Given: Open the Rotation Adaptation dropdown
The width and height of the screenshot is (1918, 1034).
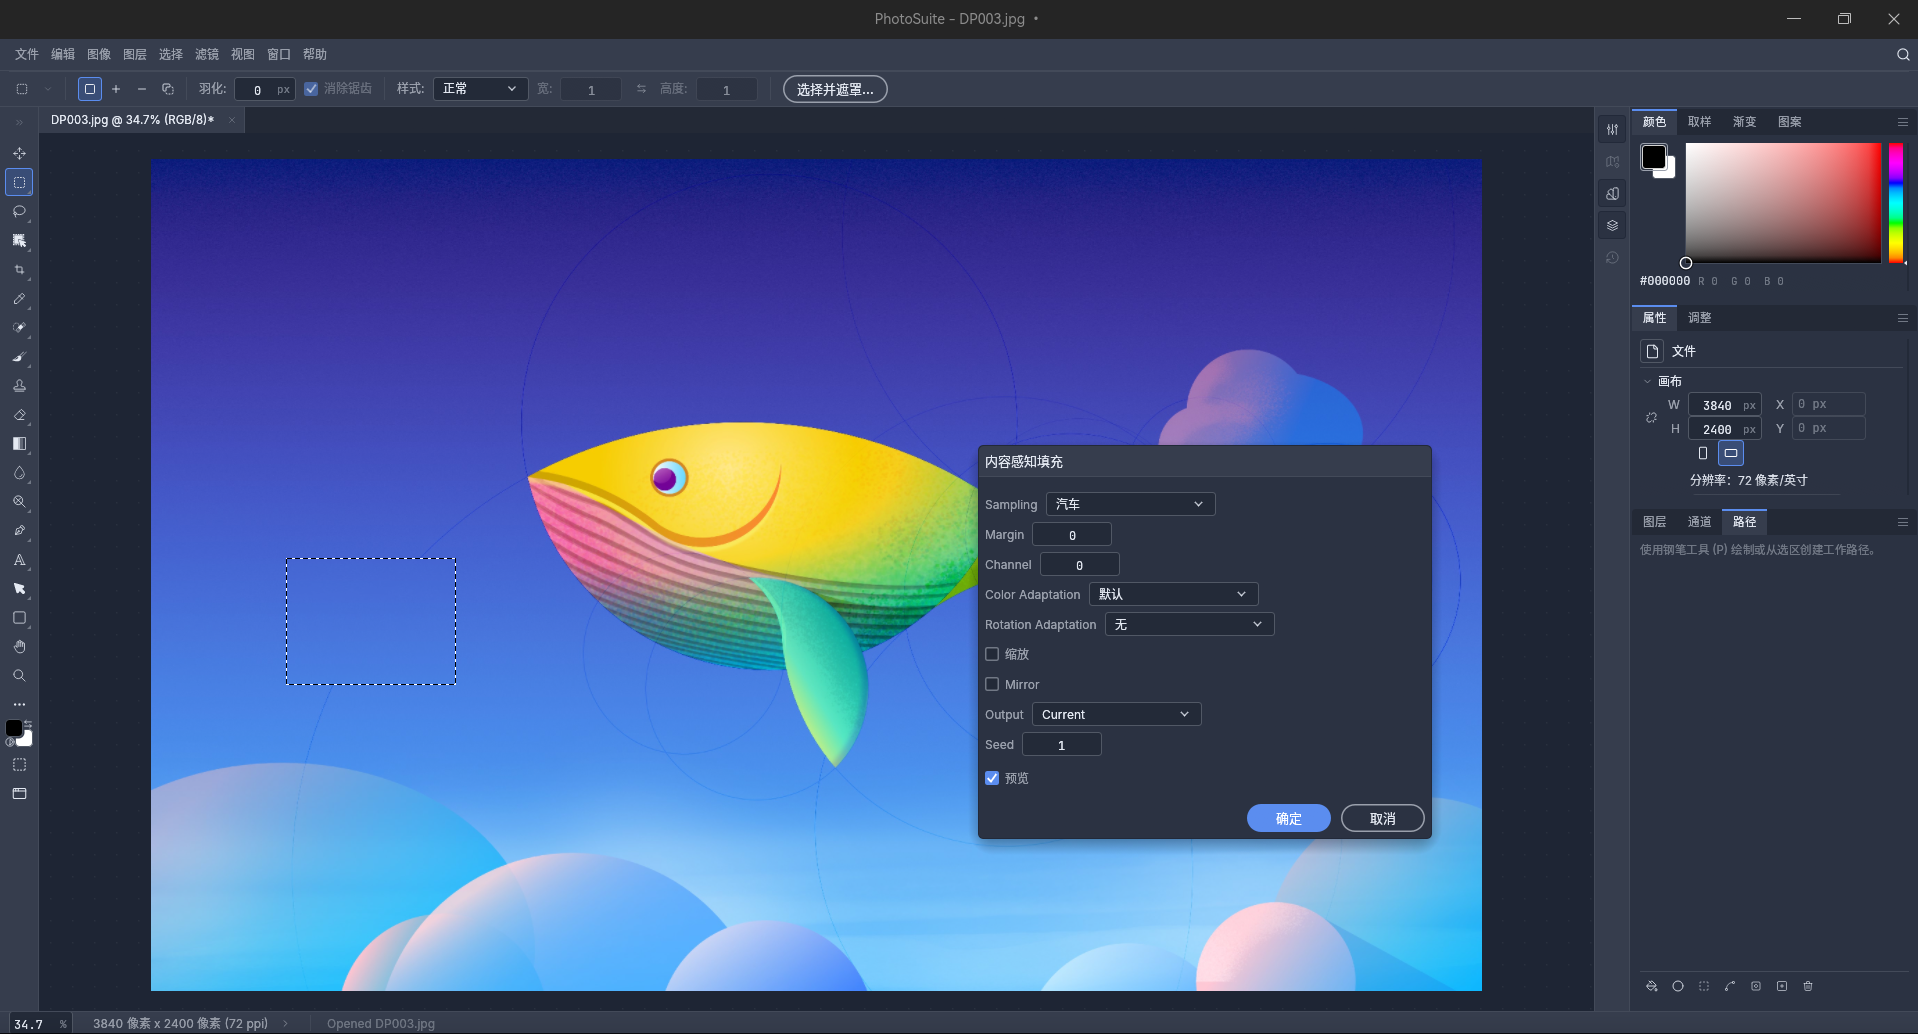Looking at the screenshot, I should (x=1189, y=624).
